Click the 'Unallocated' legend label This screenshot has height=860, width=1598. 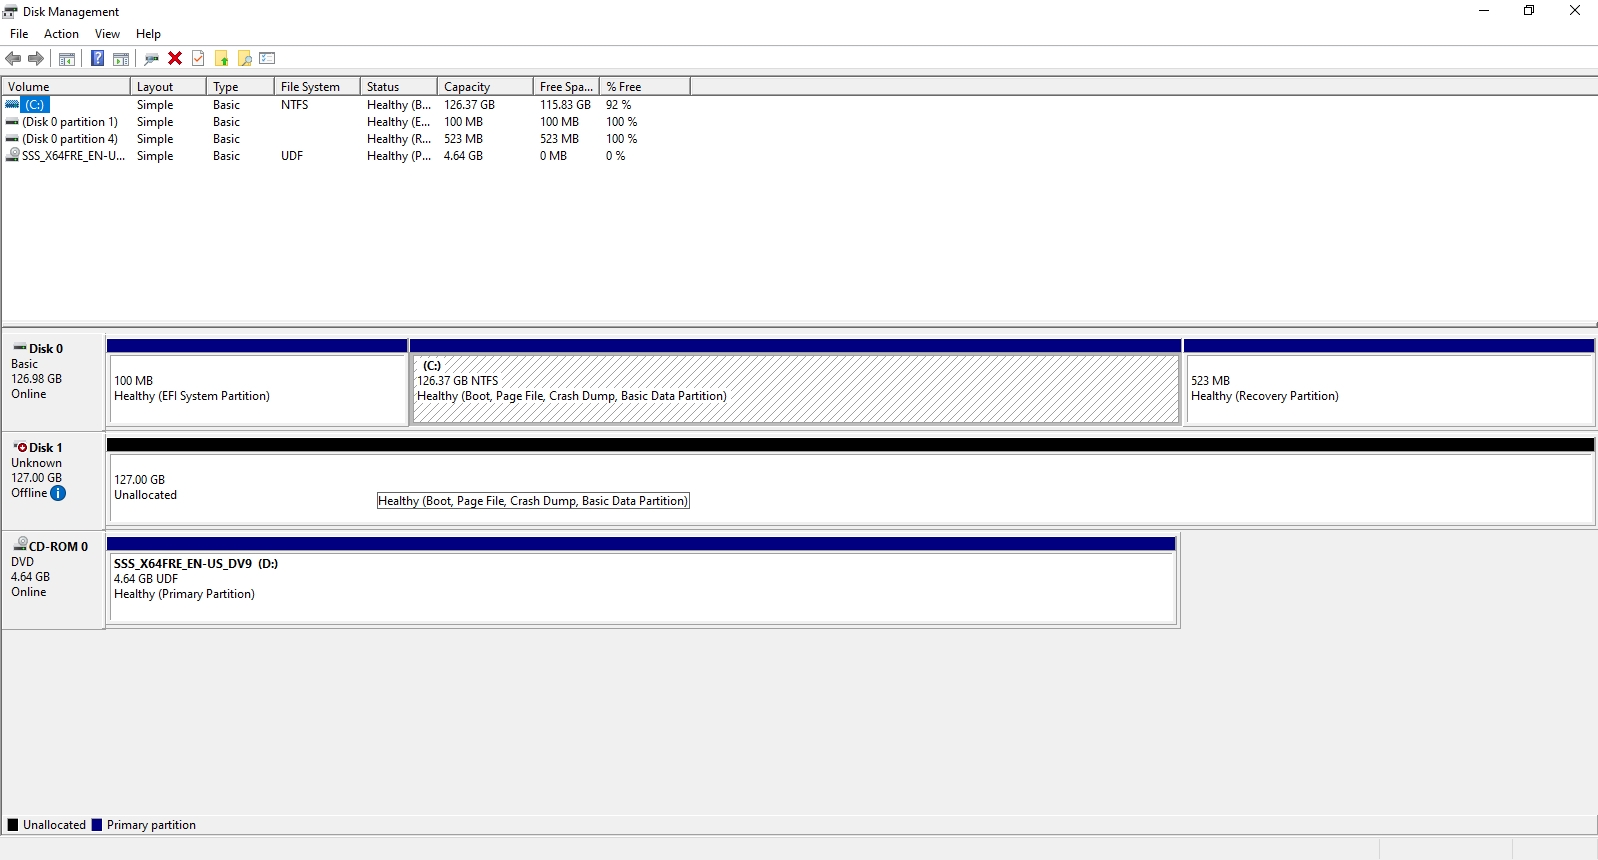tap(54, 825)
